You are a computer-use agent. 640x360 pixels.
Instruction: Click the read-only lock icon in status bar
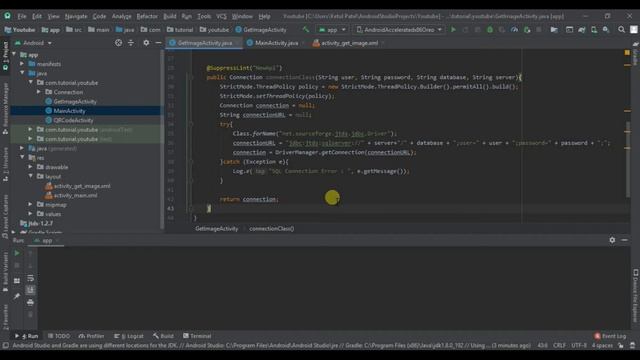pyautogui.click(x=620, y=346)
